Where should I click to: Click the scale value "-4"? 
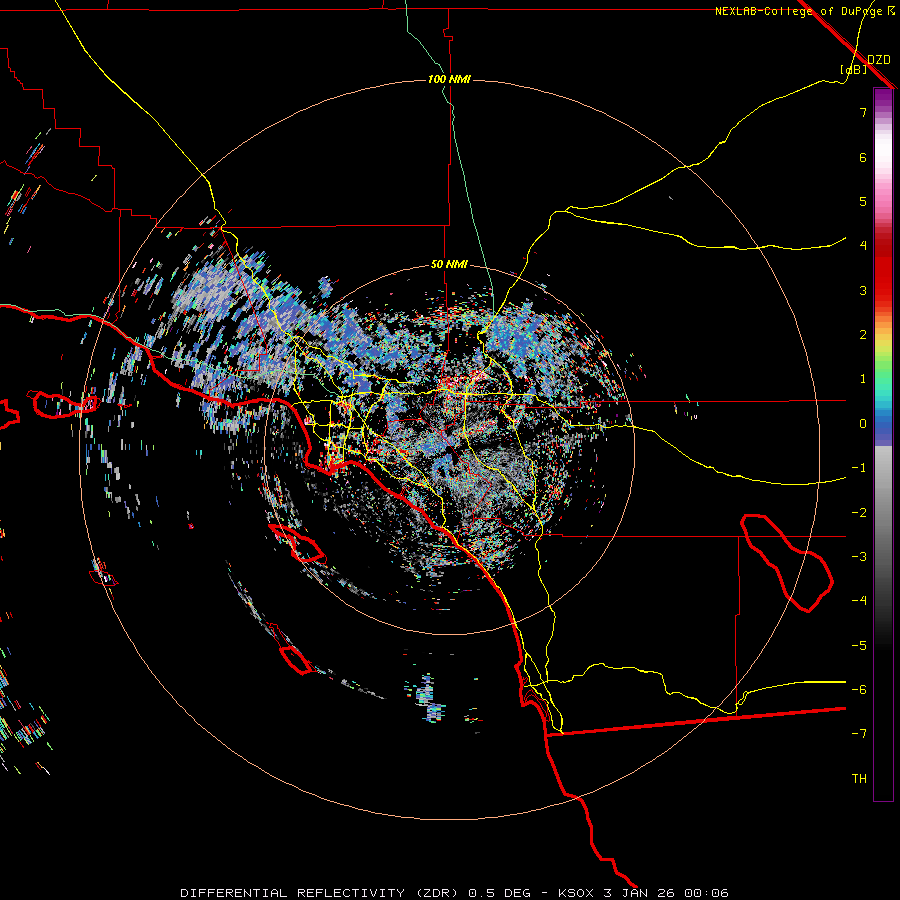[x=859, y=601]
